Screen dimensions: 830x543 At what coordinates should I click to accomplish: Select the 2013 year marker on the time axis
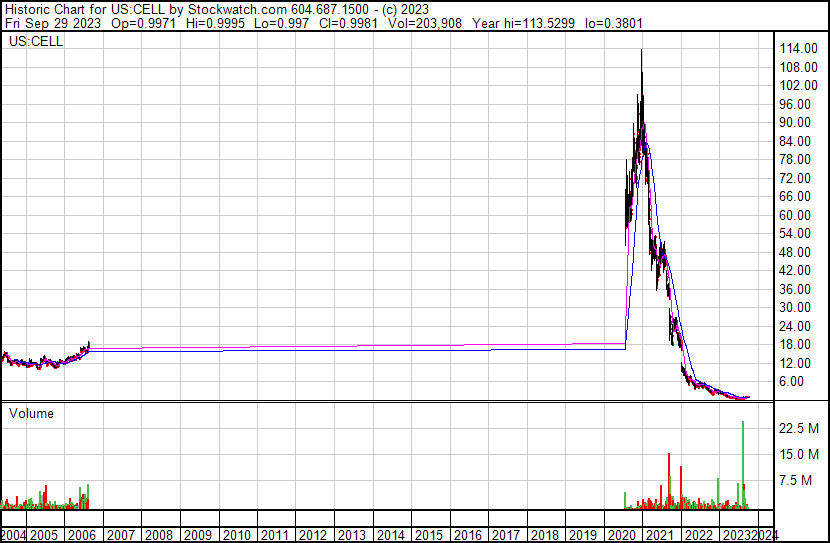pos(351,535)
